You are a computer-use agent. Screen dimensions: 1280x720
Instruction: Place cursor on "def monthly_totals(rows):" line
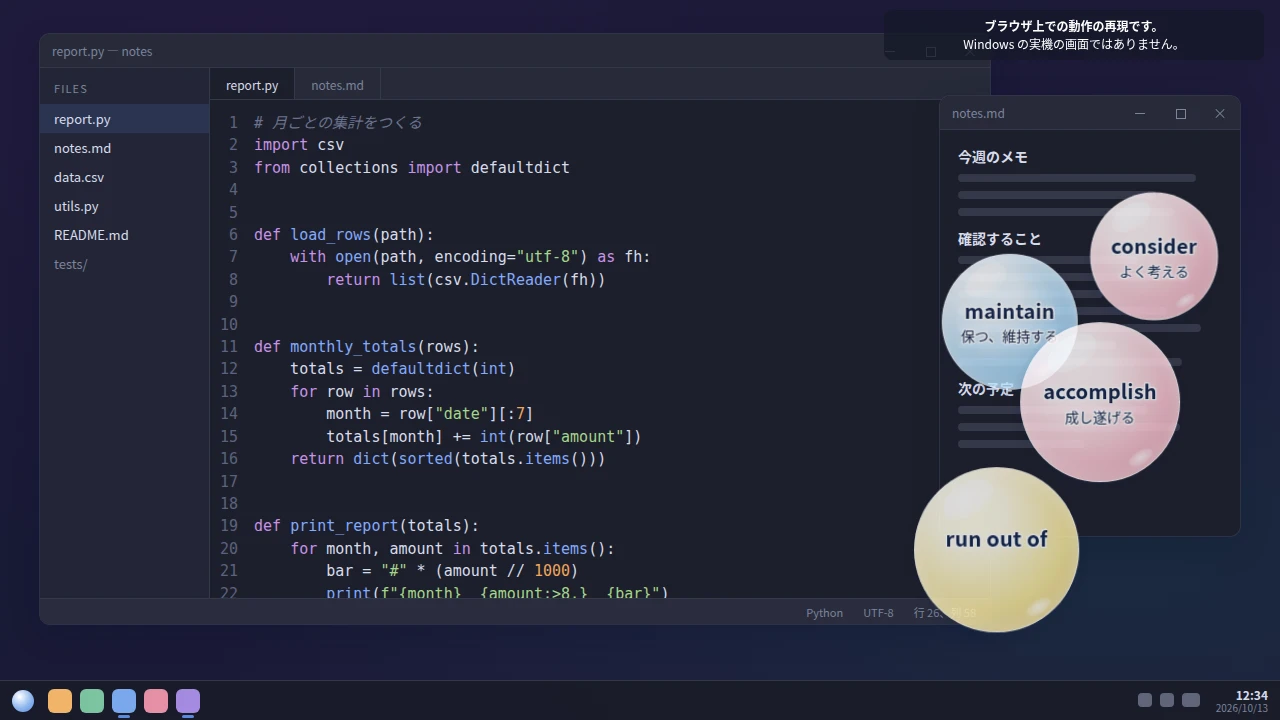[367, 347]
